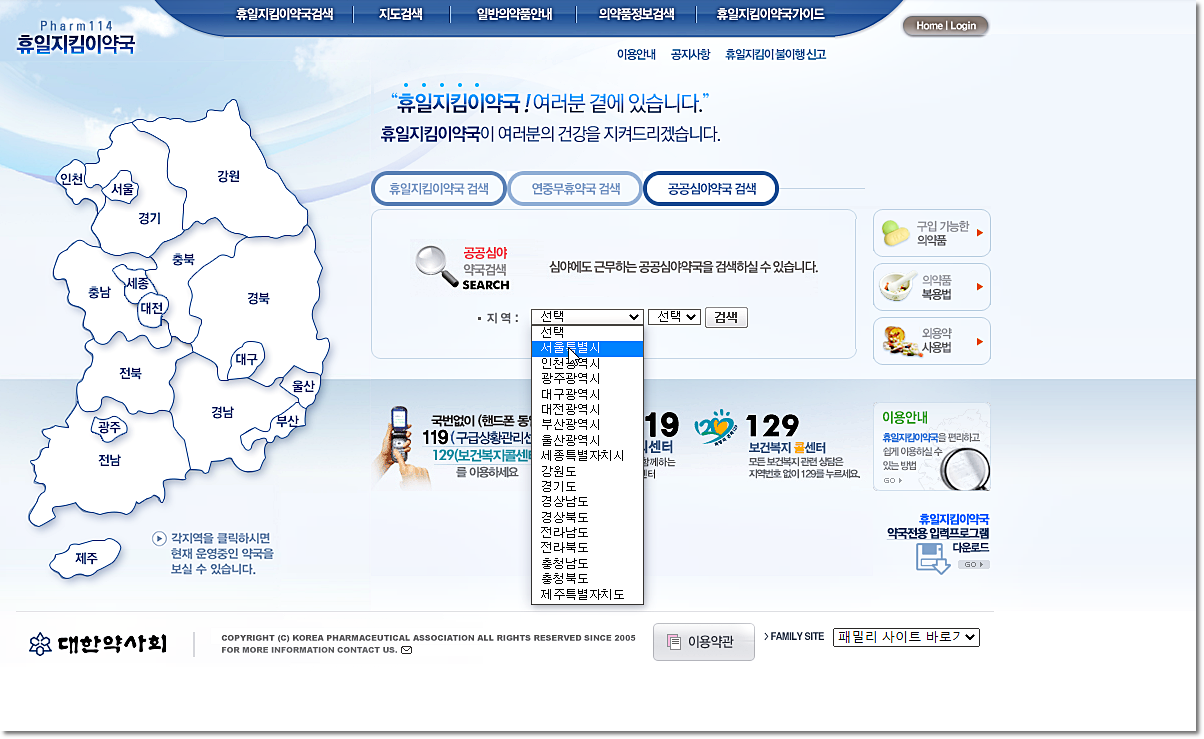Select 충청북도 from the list
This screenshot has width=1204, height=739.
587,579
